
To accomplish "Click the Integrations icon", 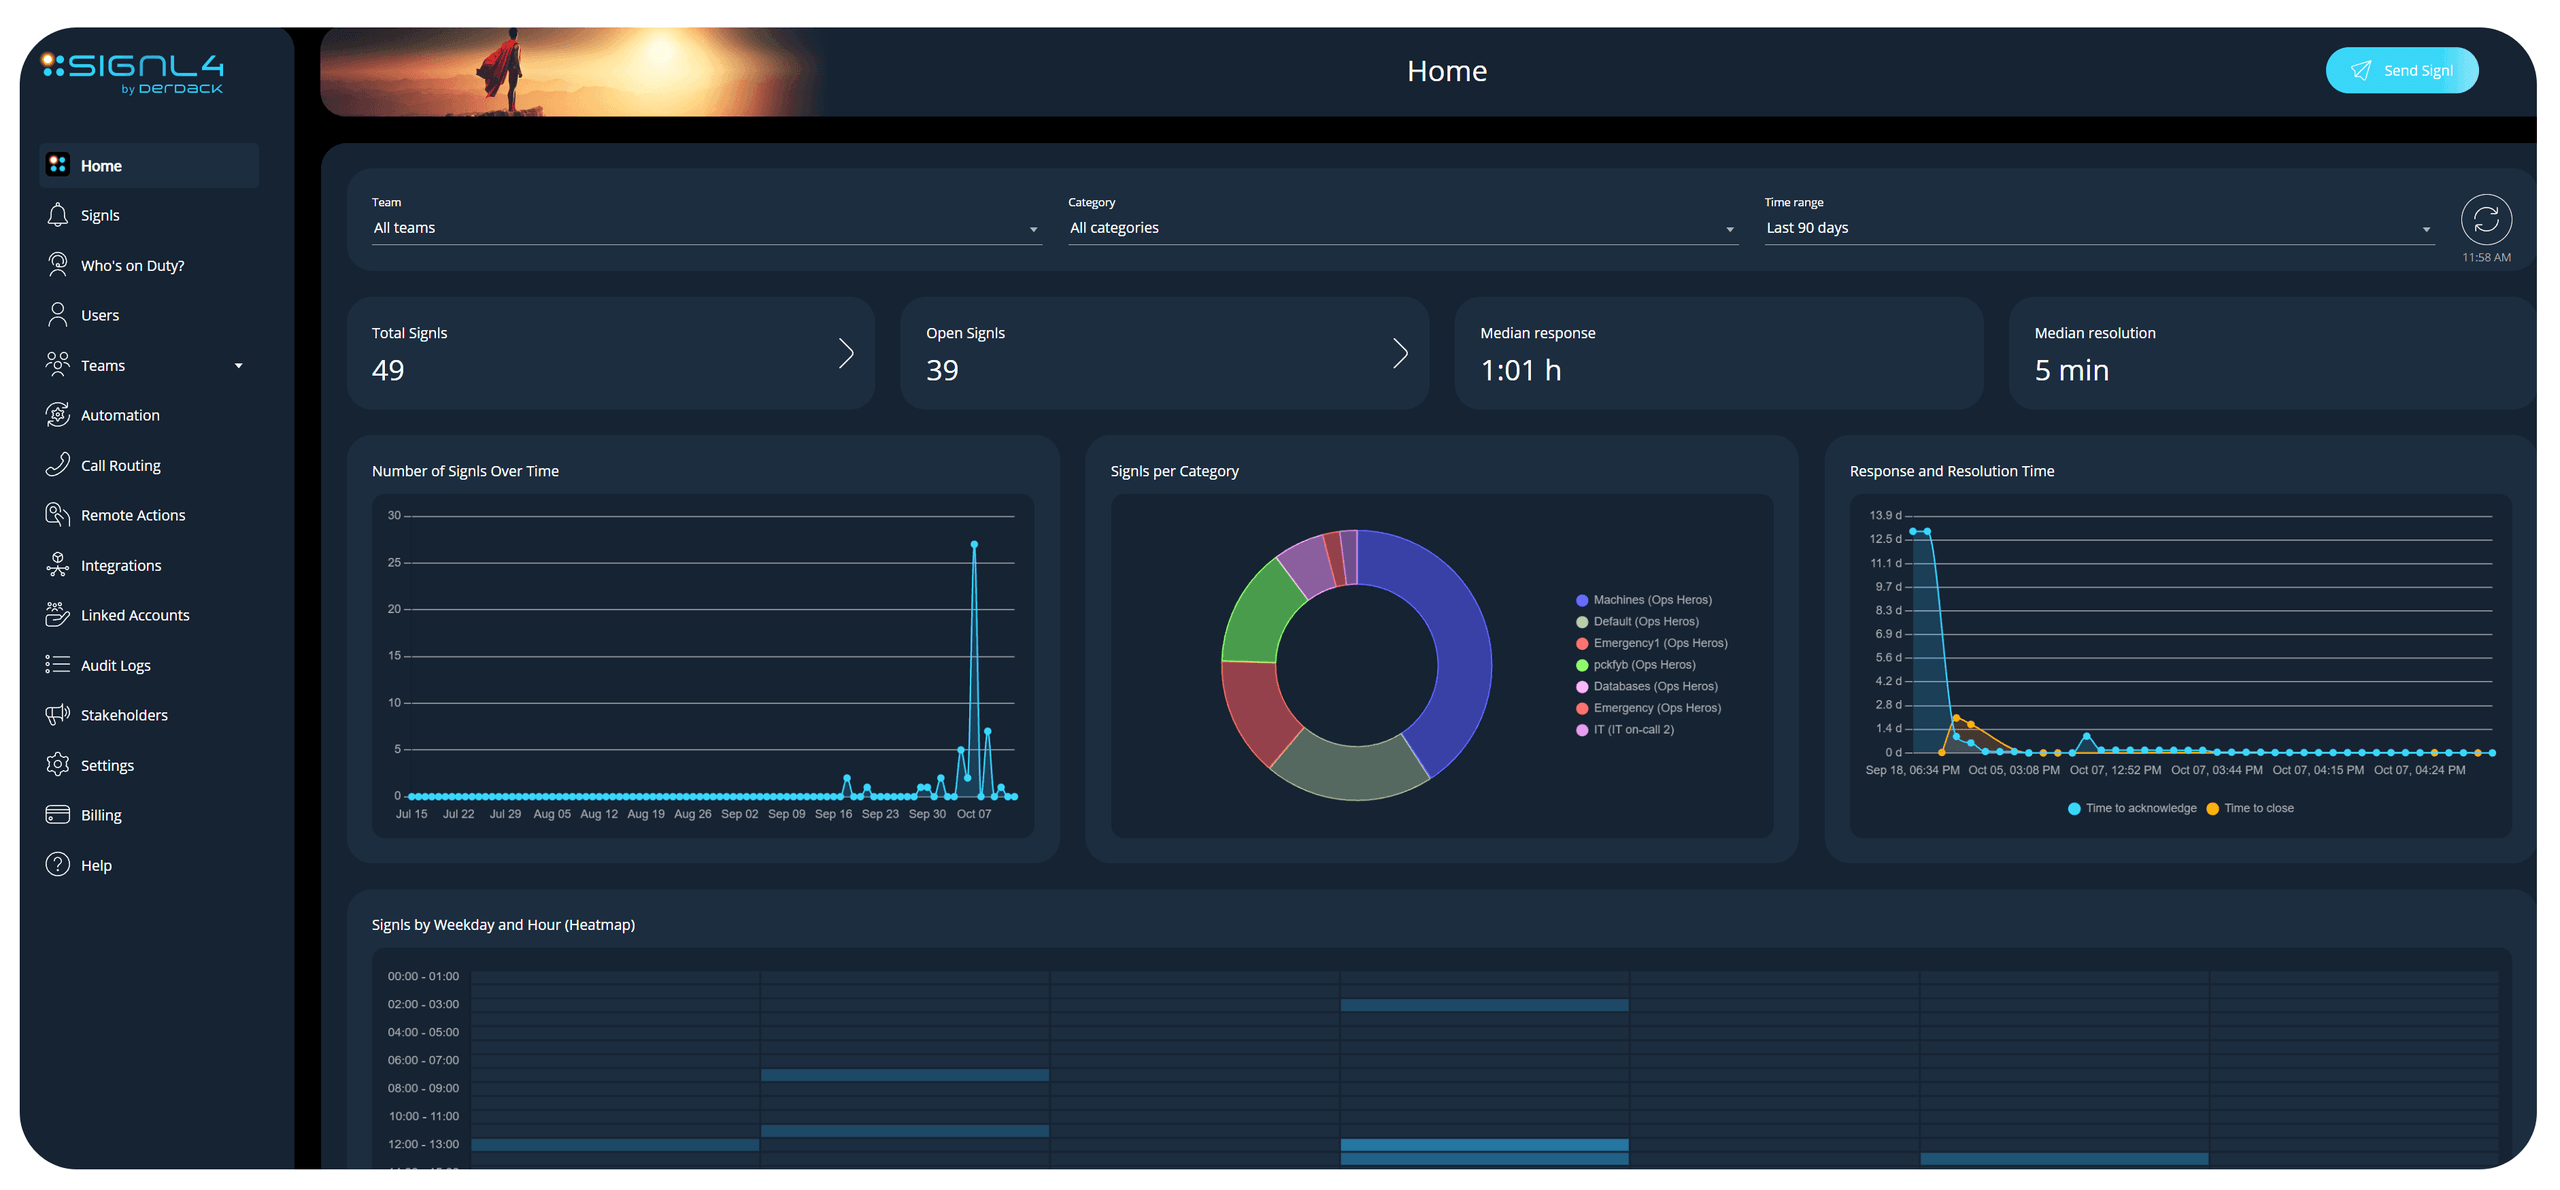I will pos(57,565).
